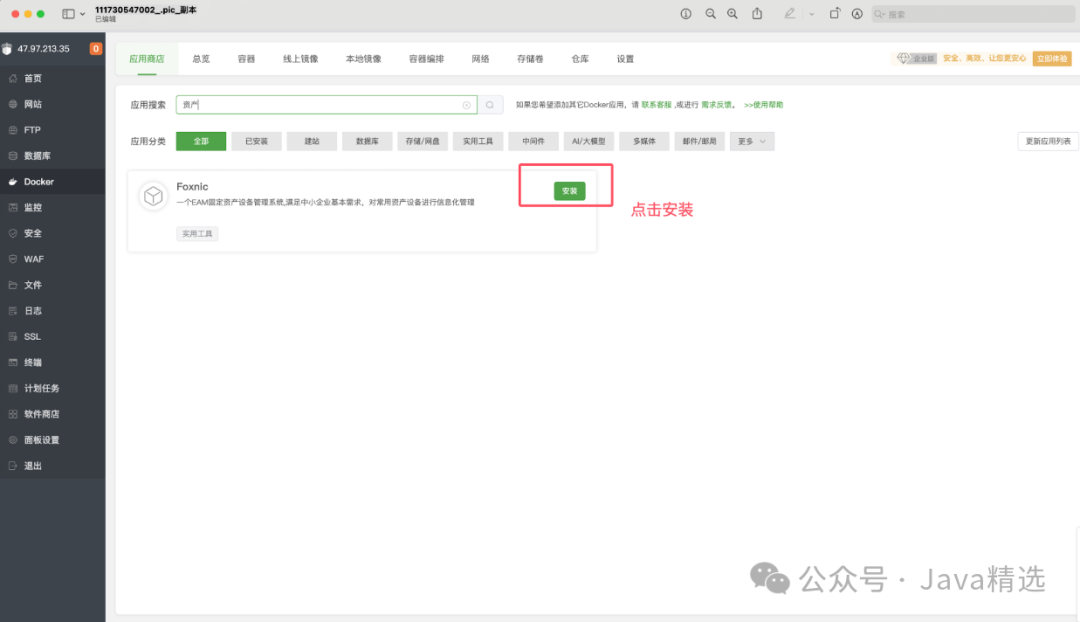Click into the 应用搜索 input field
Viewport: 1080px width, 622px height.
point(326,105)
